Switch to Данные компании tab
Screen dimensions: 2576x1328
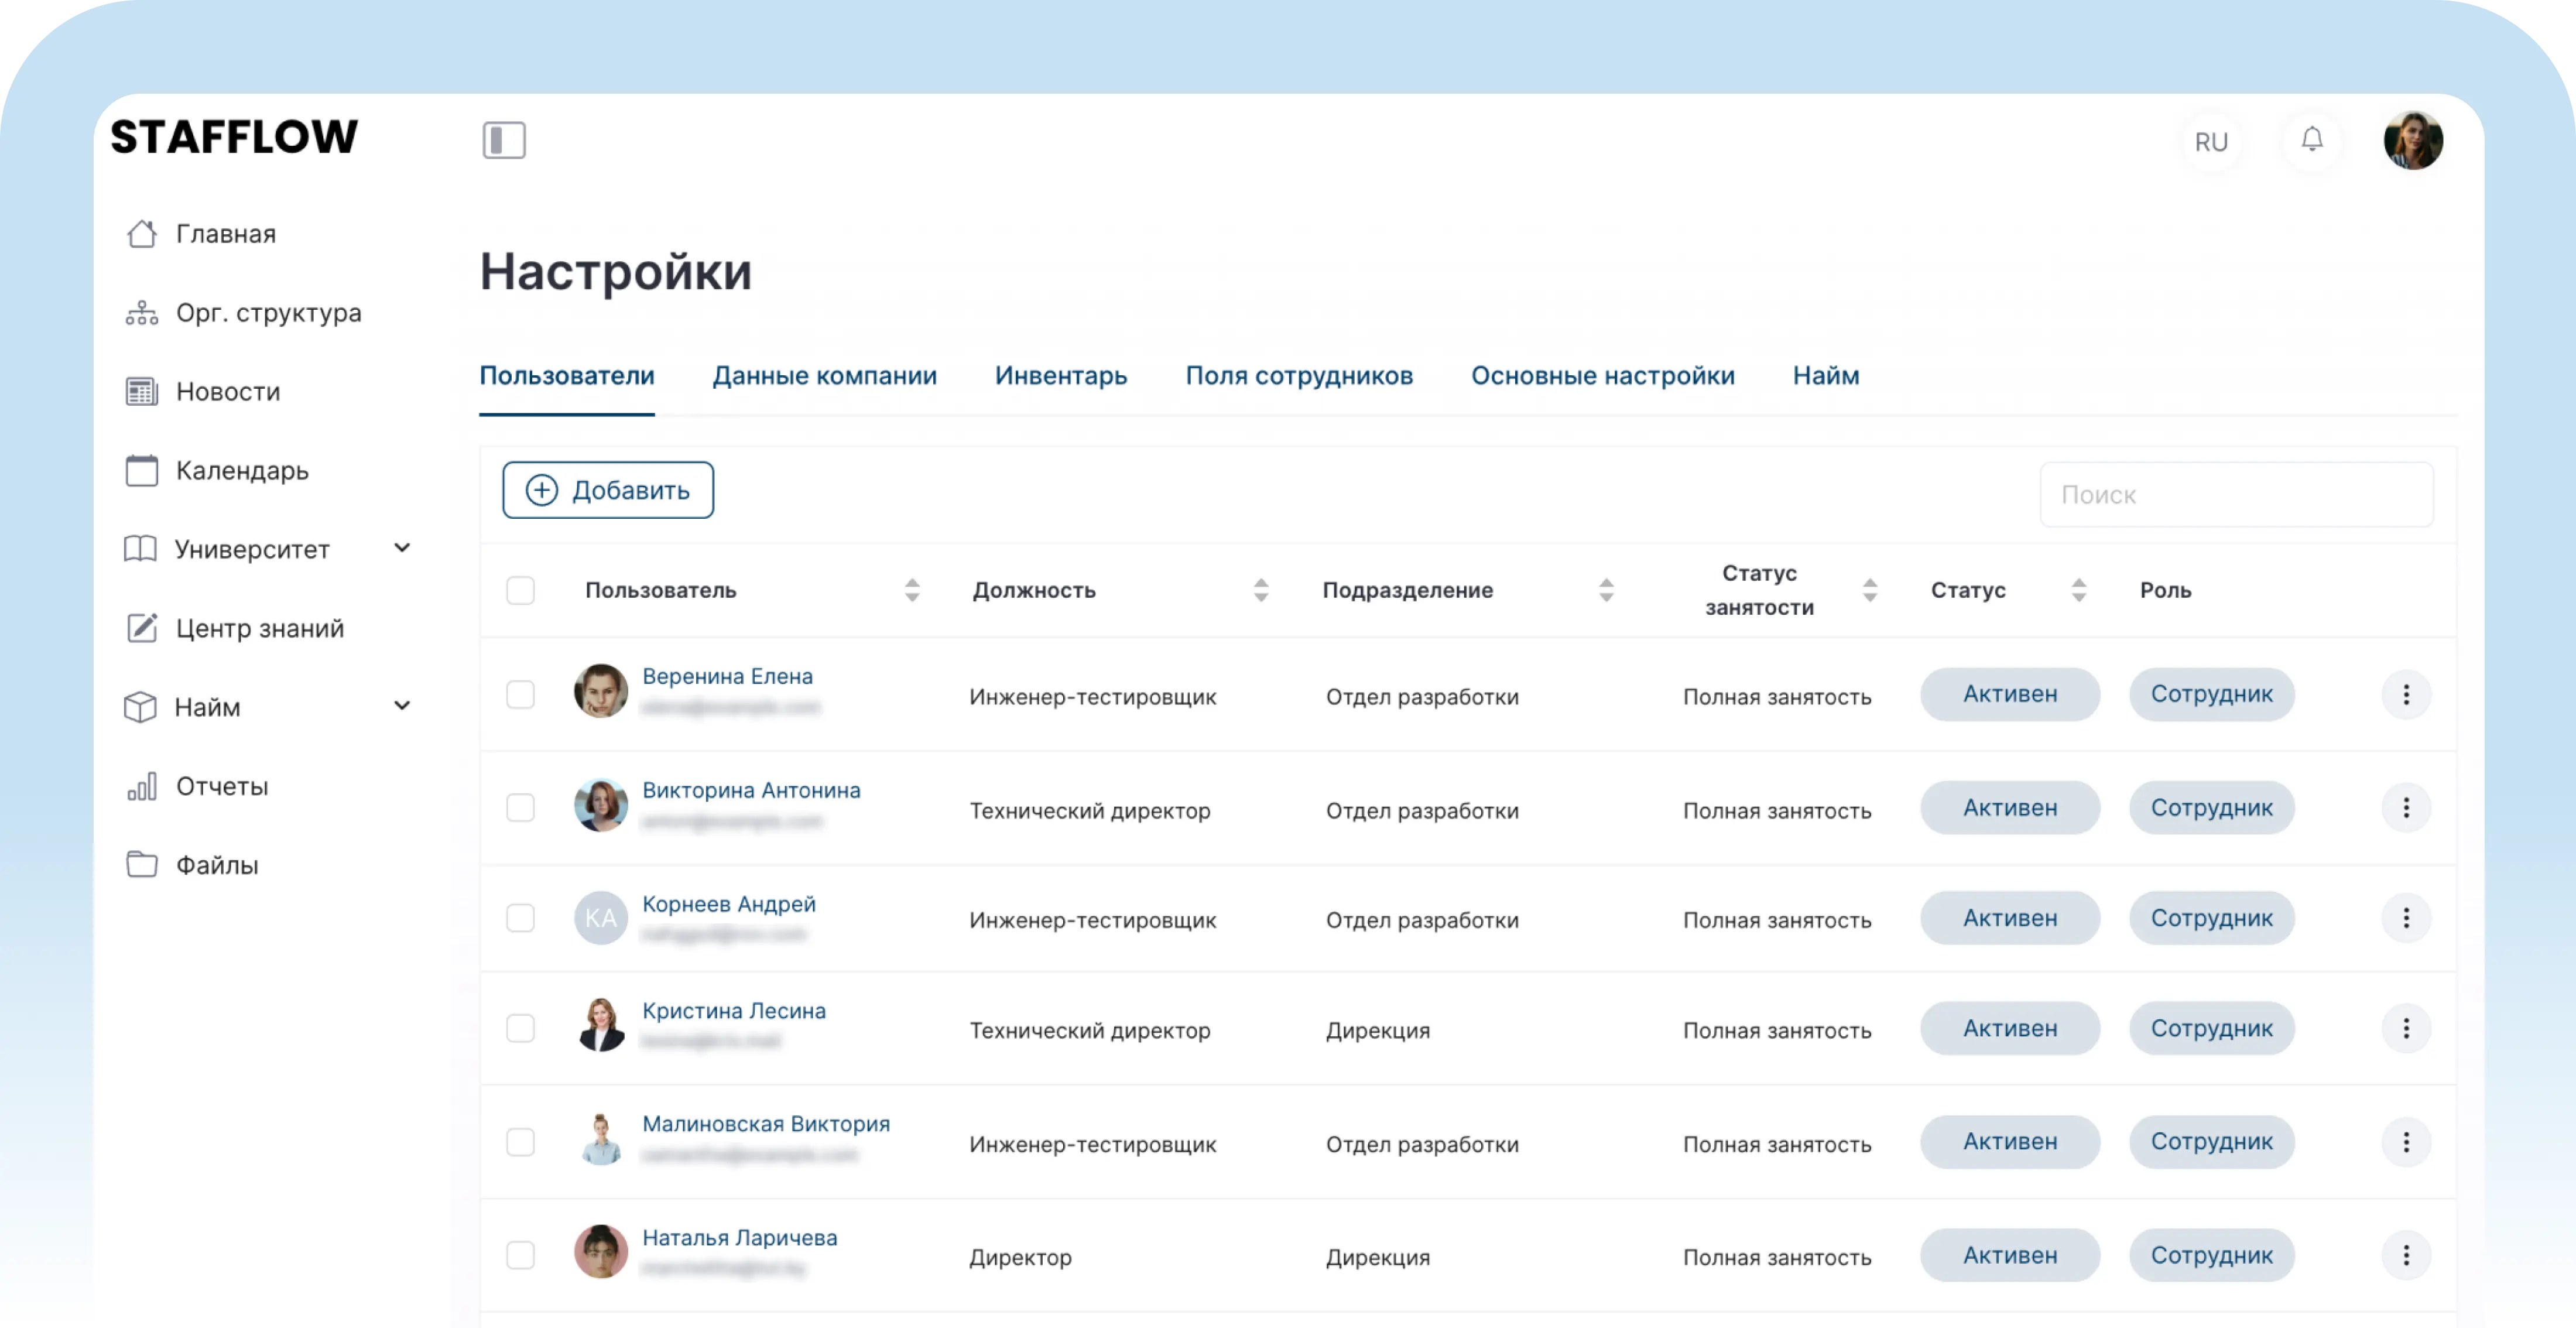click(824, 376)
